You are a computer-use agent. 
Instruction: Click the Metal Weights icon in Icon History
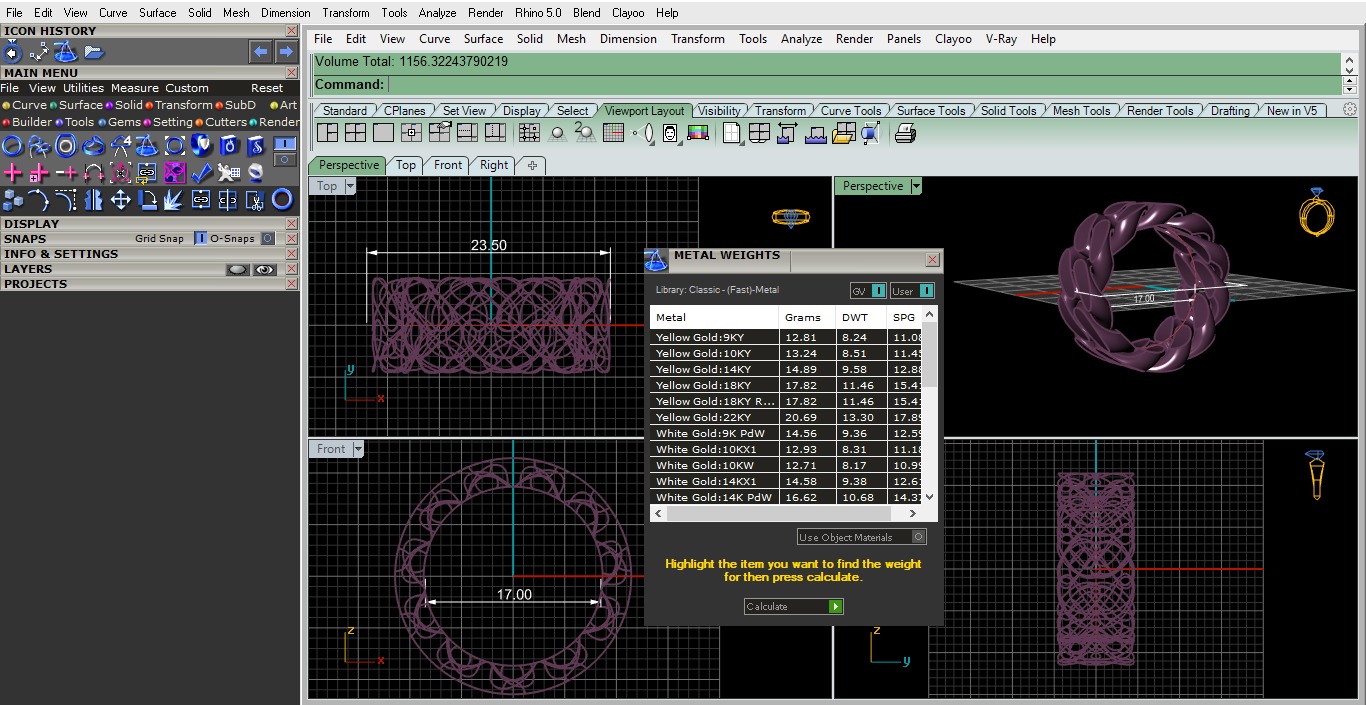(66, 51)
